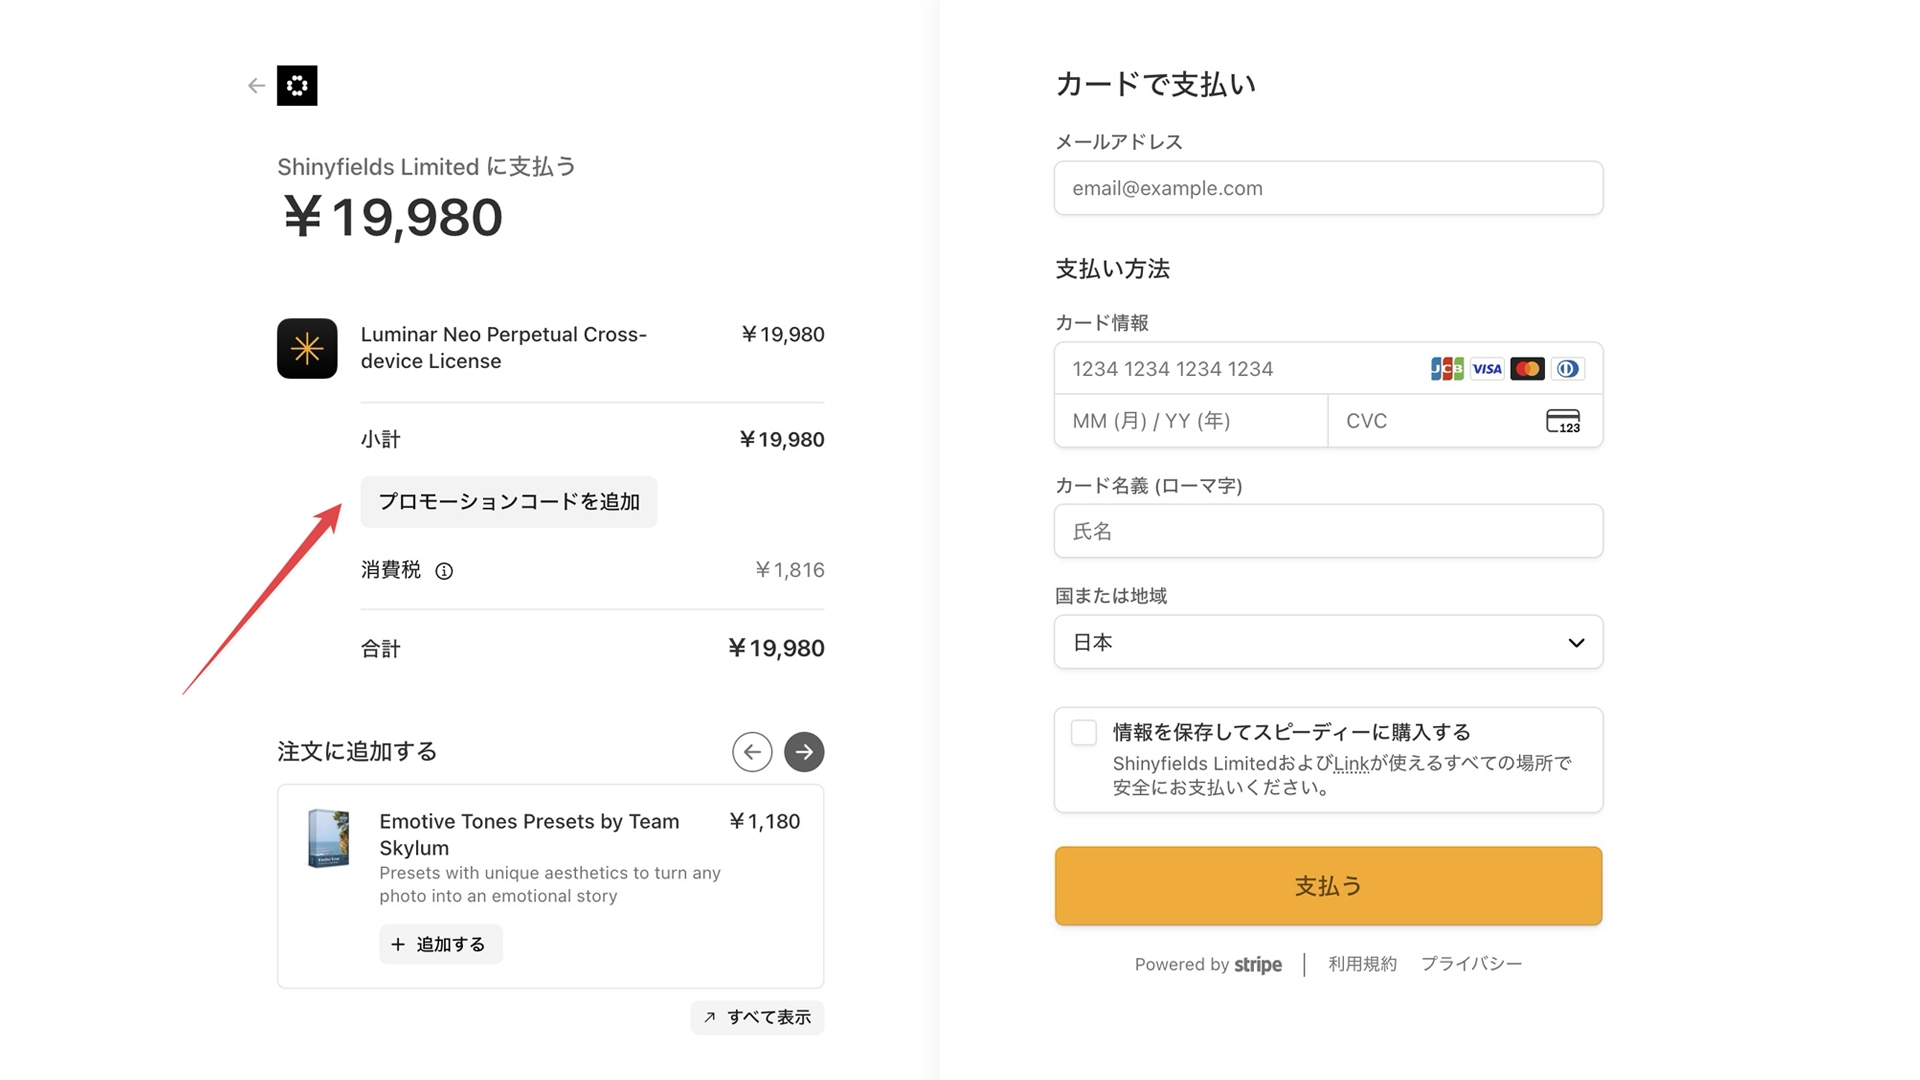Click the プロモーションコードを追加 button
Image resolution: width=1920 pixels, height=1080 pixels.
[x=508, y=502]
